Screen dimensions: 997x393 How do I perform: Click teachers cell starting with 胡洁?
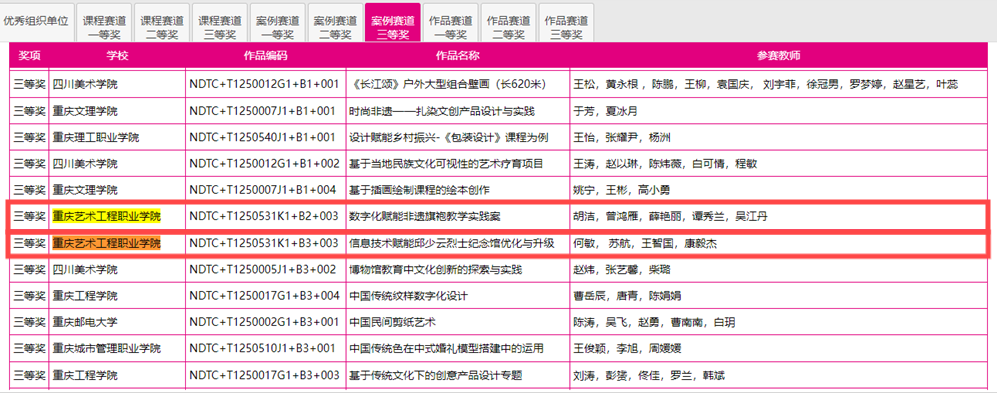(x=670, y=217)
